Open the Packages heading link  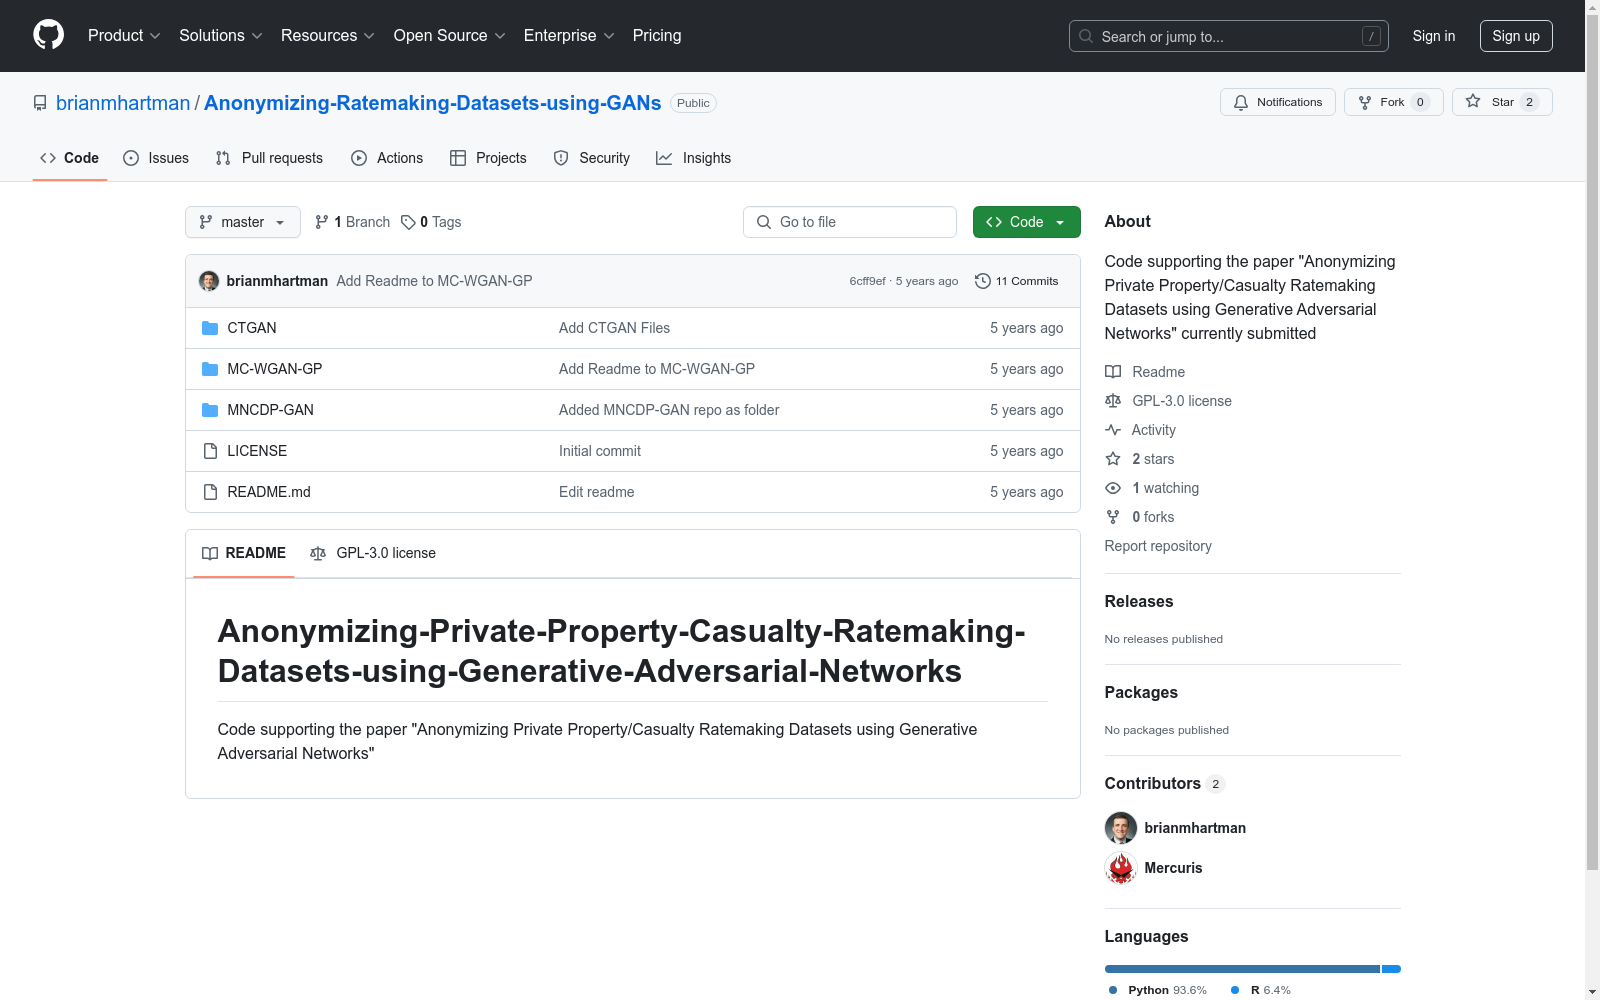[x=1141, y=692]
